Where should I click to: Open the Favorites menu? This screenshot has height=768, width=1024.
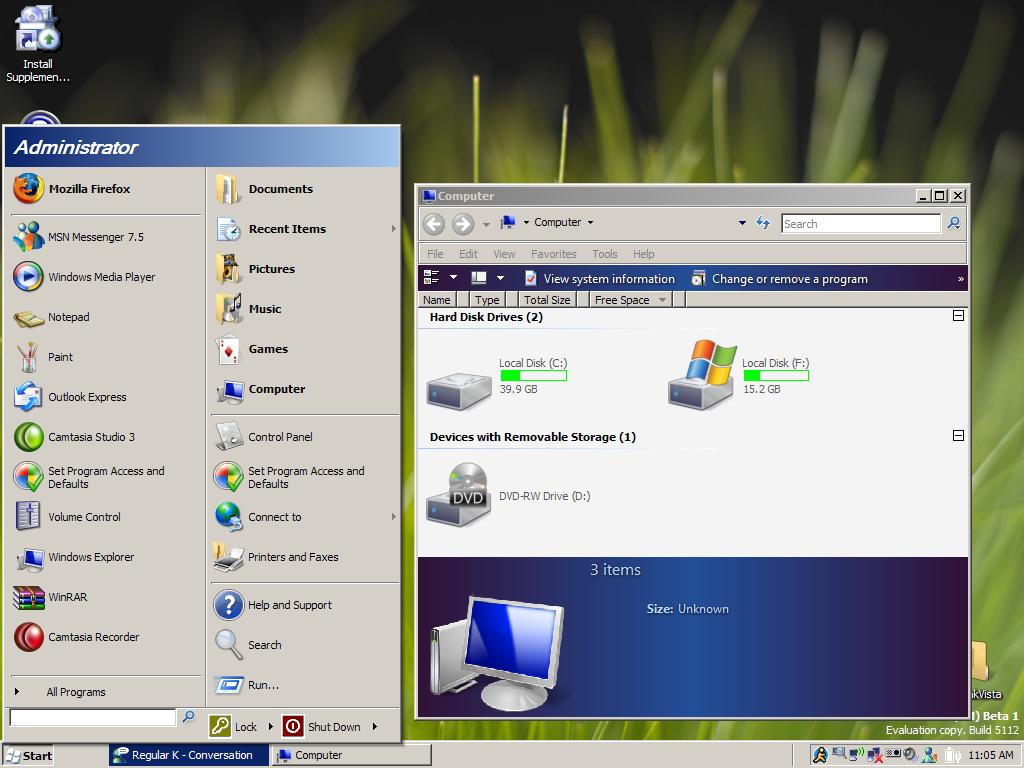[553, 254]
